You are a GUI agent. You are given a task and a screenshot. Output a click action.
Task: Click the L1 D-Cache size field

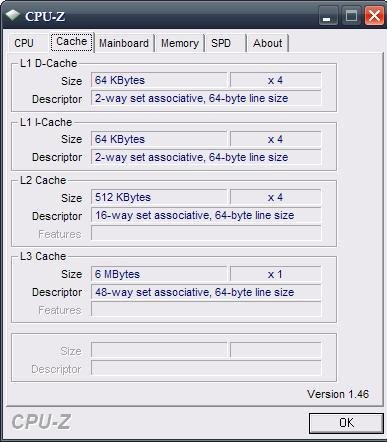(x=159, y=80)
